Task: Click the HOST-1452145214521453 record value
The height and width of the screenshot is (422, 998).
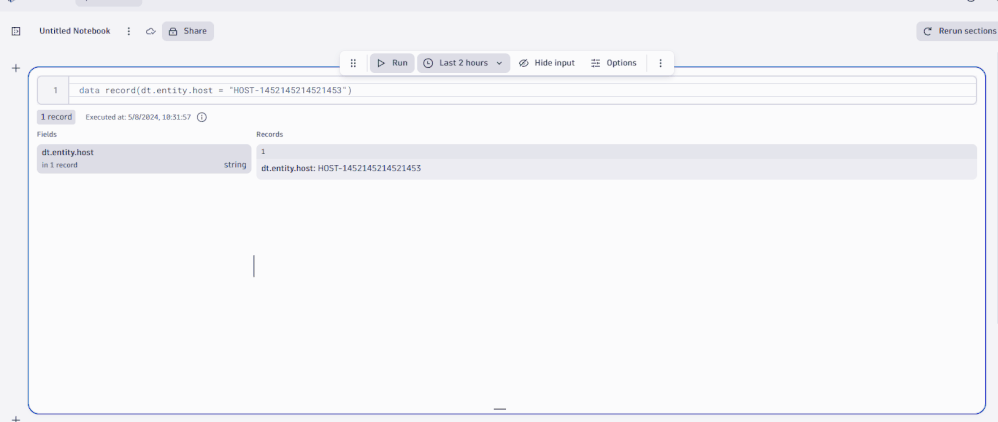Action: 369,168
